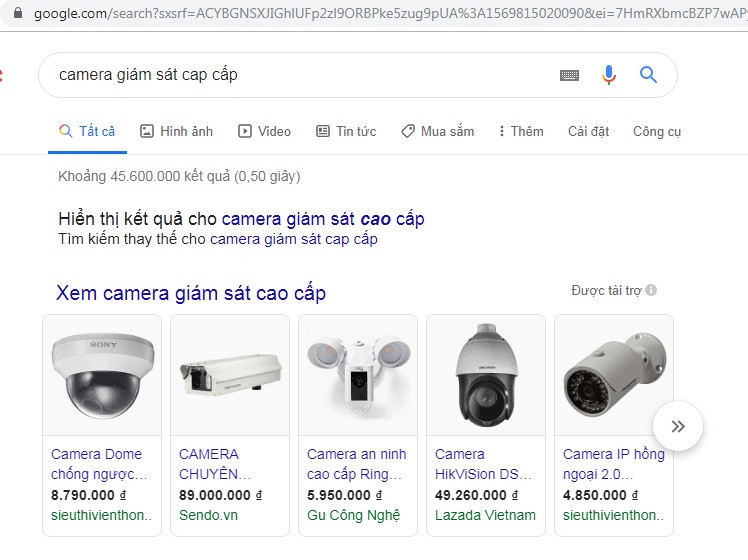Viewport: 748px width, 560px height.
Task: Click the Lazada Vietnam seller name
Action: coord(485,515)
